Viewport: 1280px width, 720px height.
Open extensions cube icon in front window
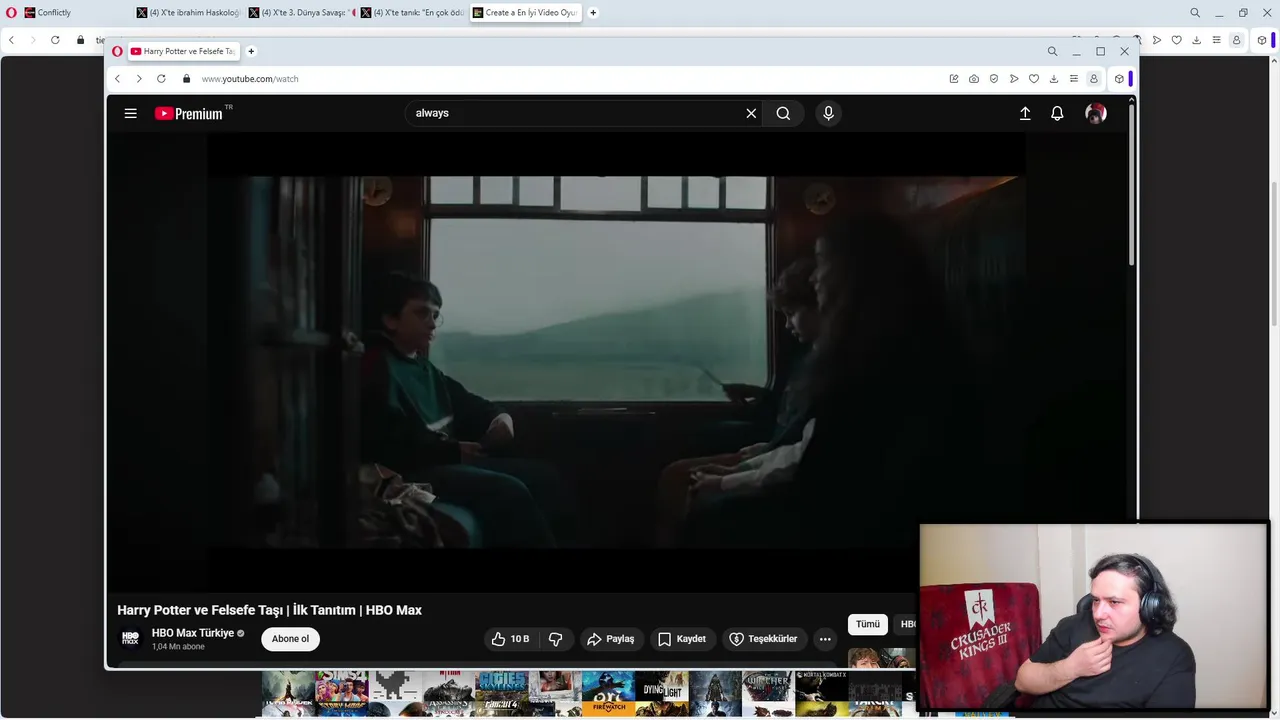[1120, 79]
